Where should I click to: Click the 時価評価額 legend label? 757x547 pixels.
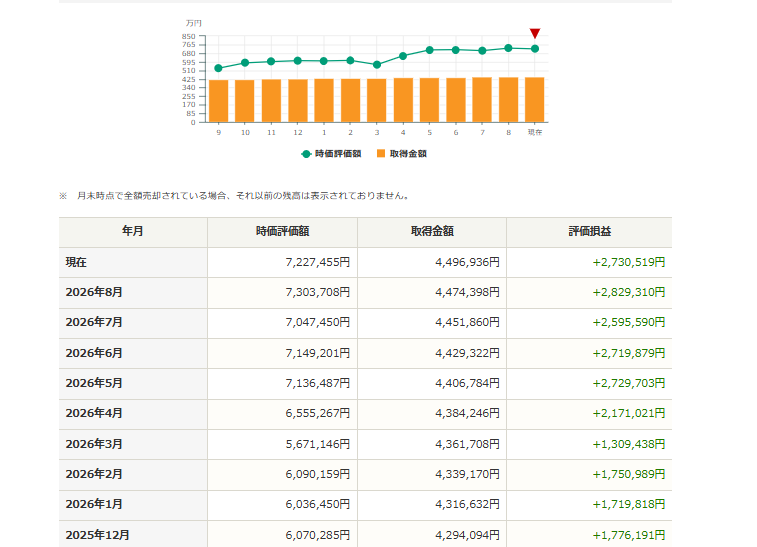click(x=338, y=154)
